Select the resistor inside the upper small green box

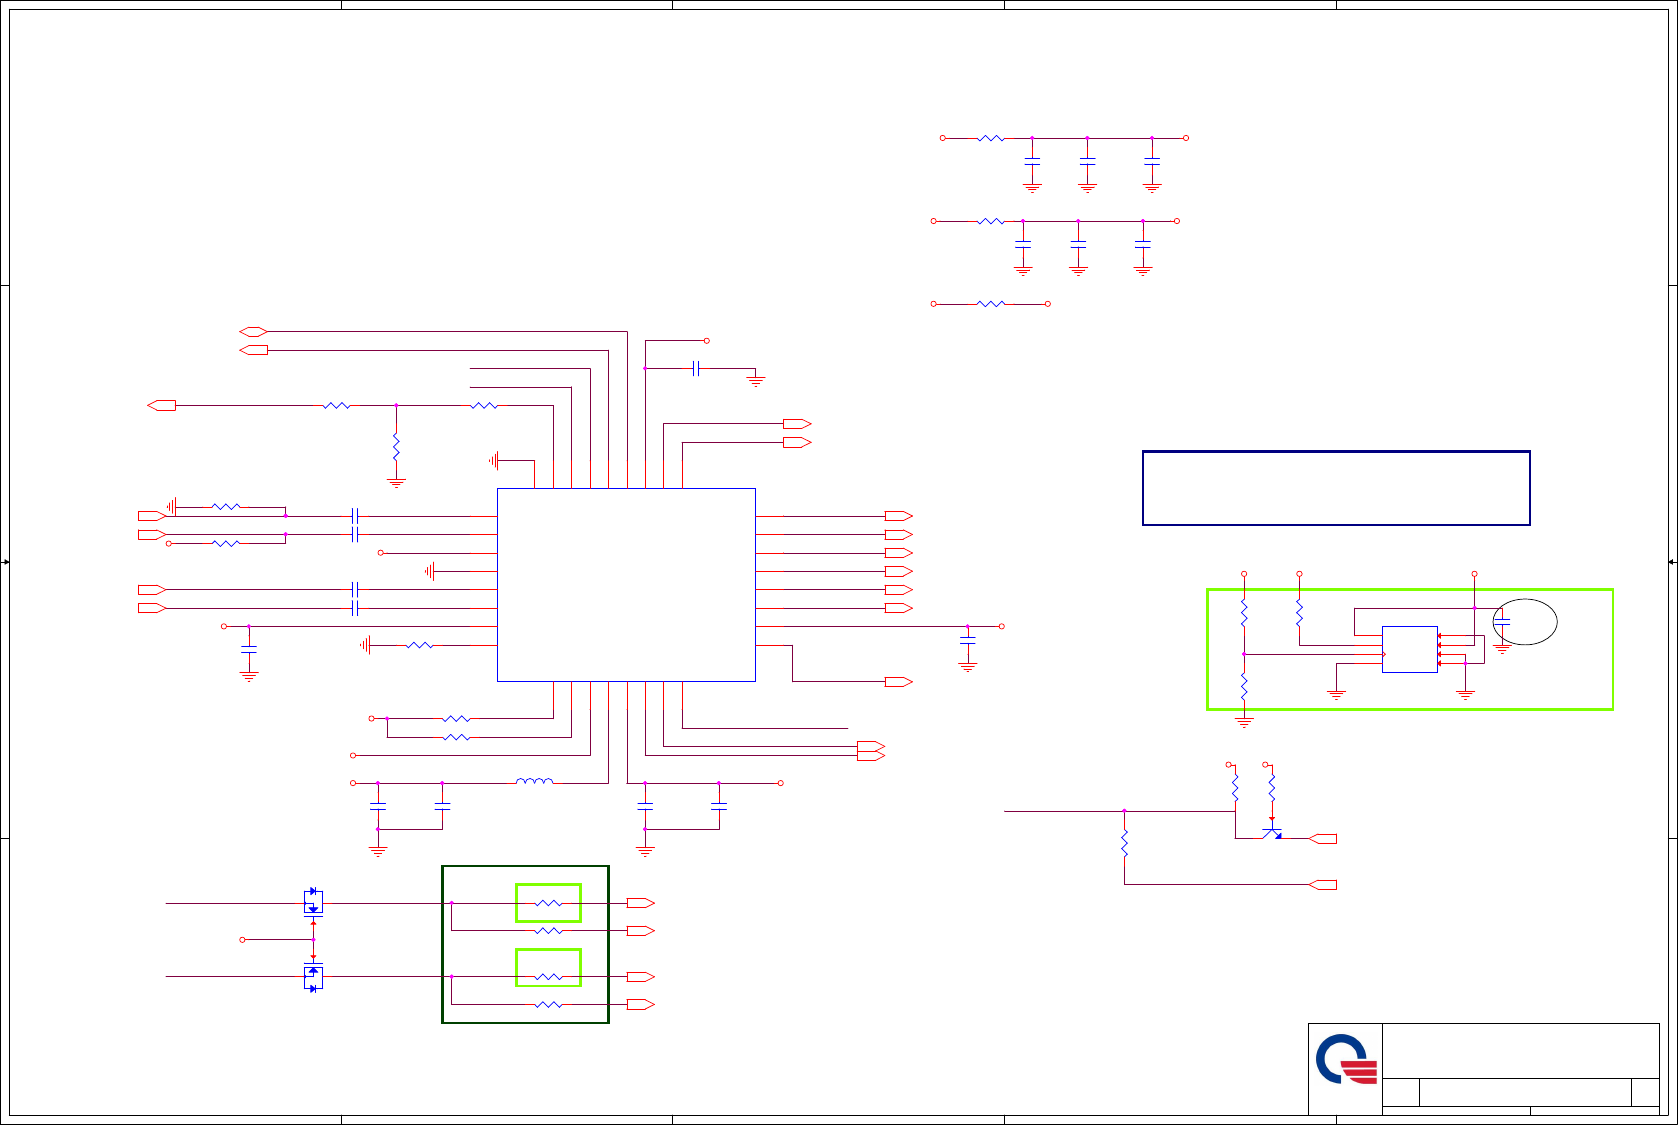coord(548,903)
